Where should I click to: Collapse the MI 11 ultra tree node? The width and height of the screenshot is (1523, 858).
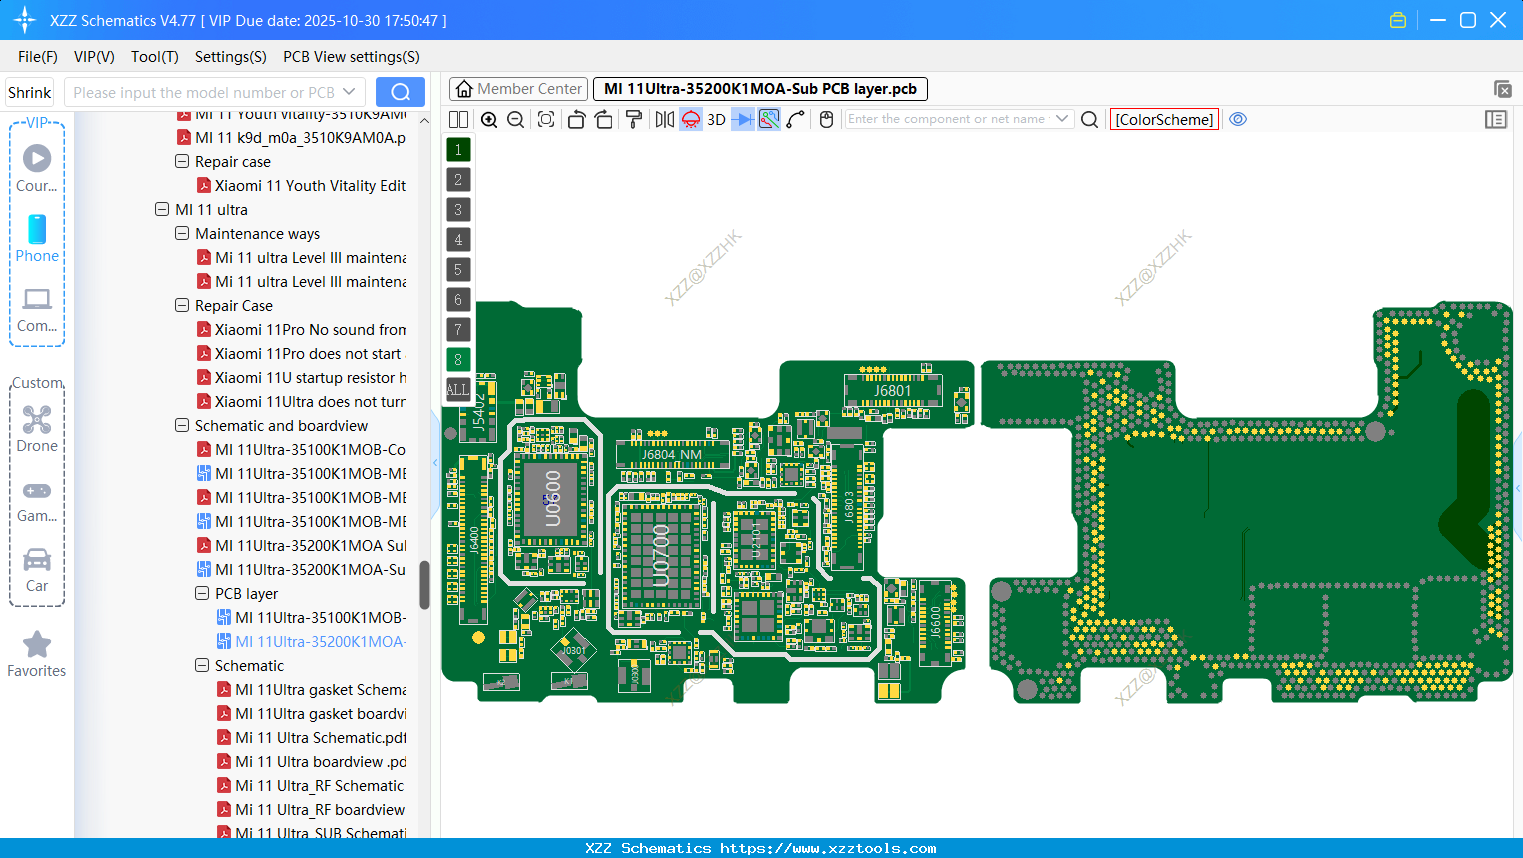162,209
